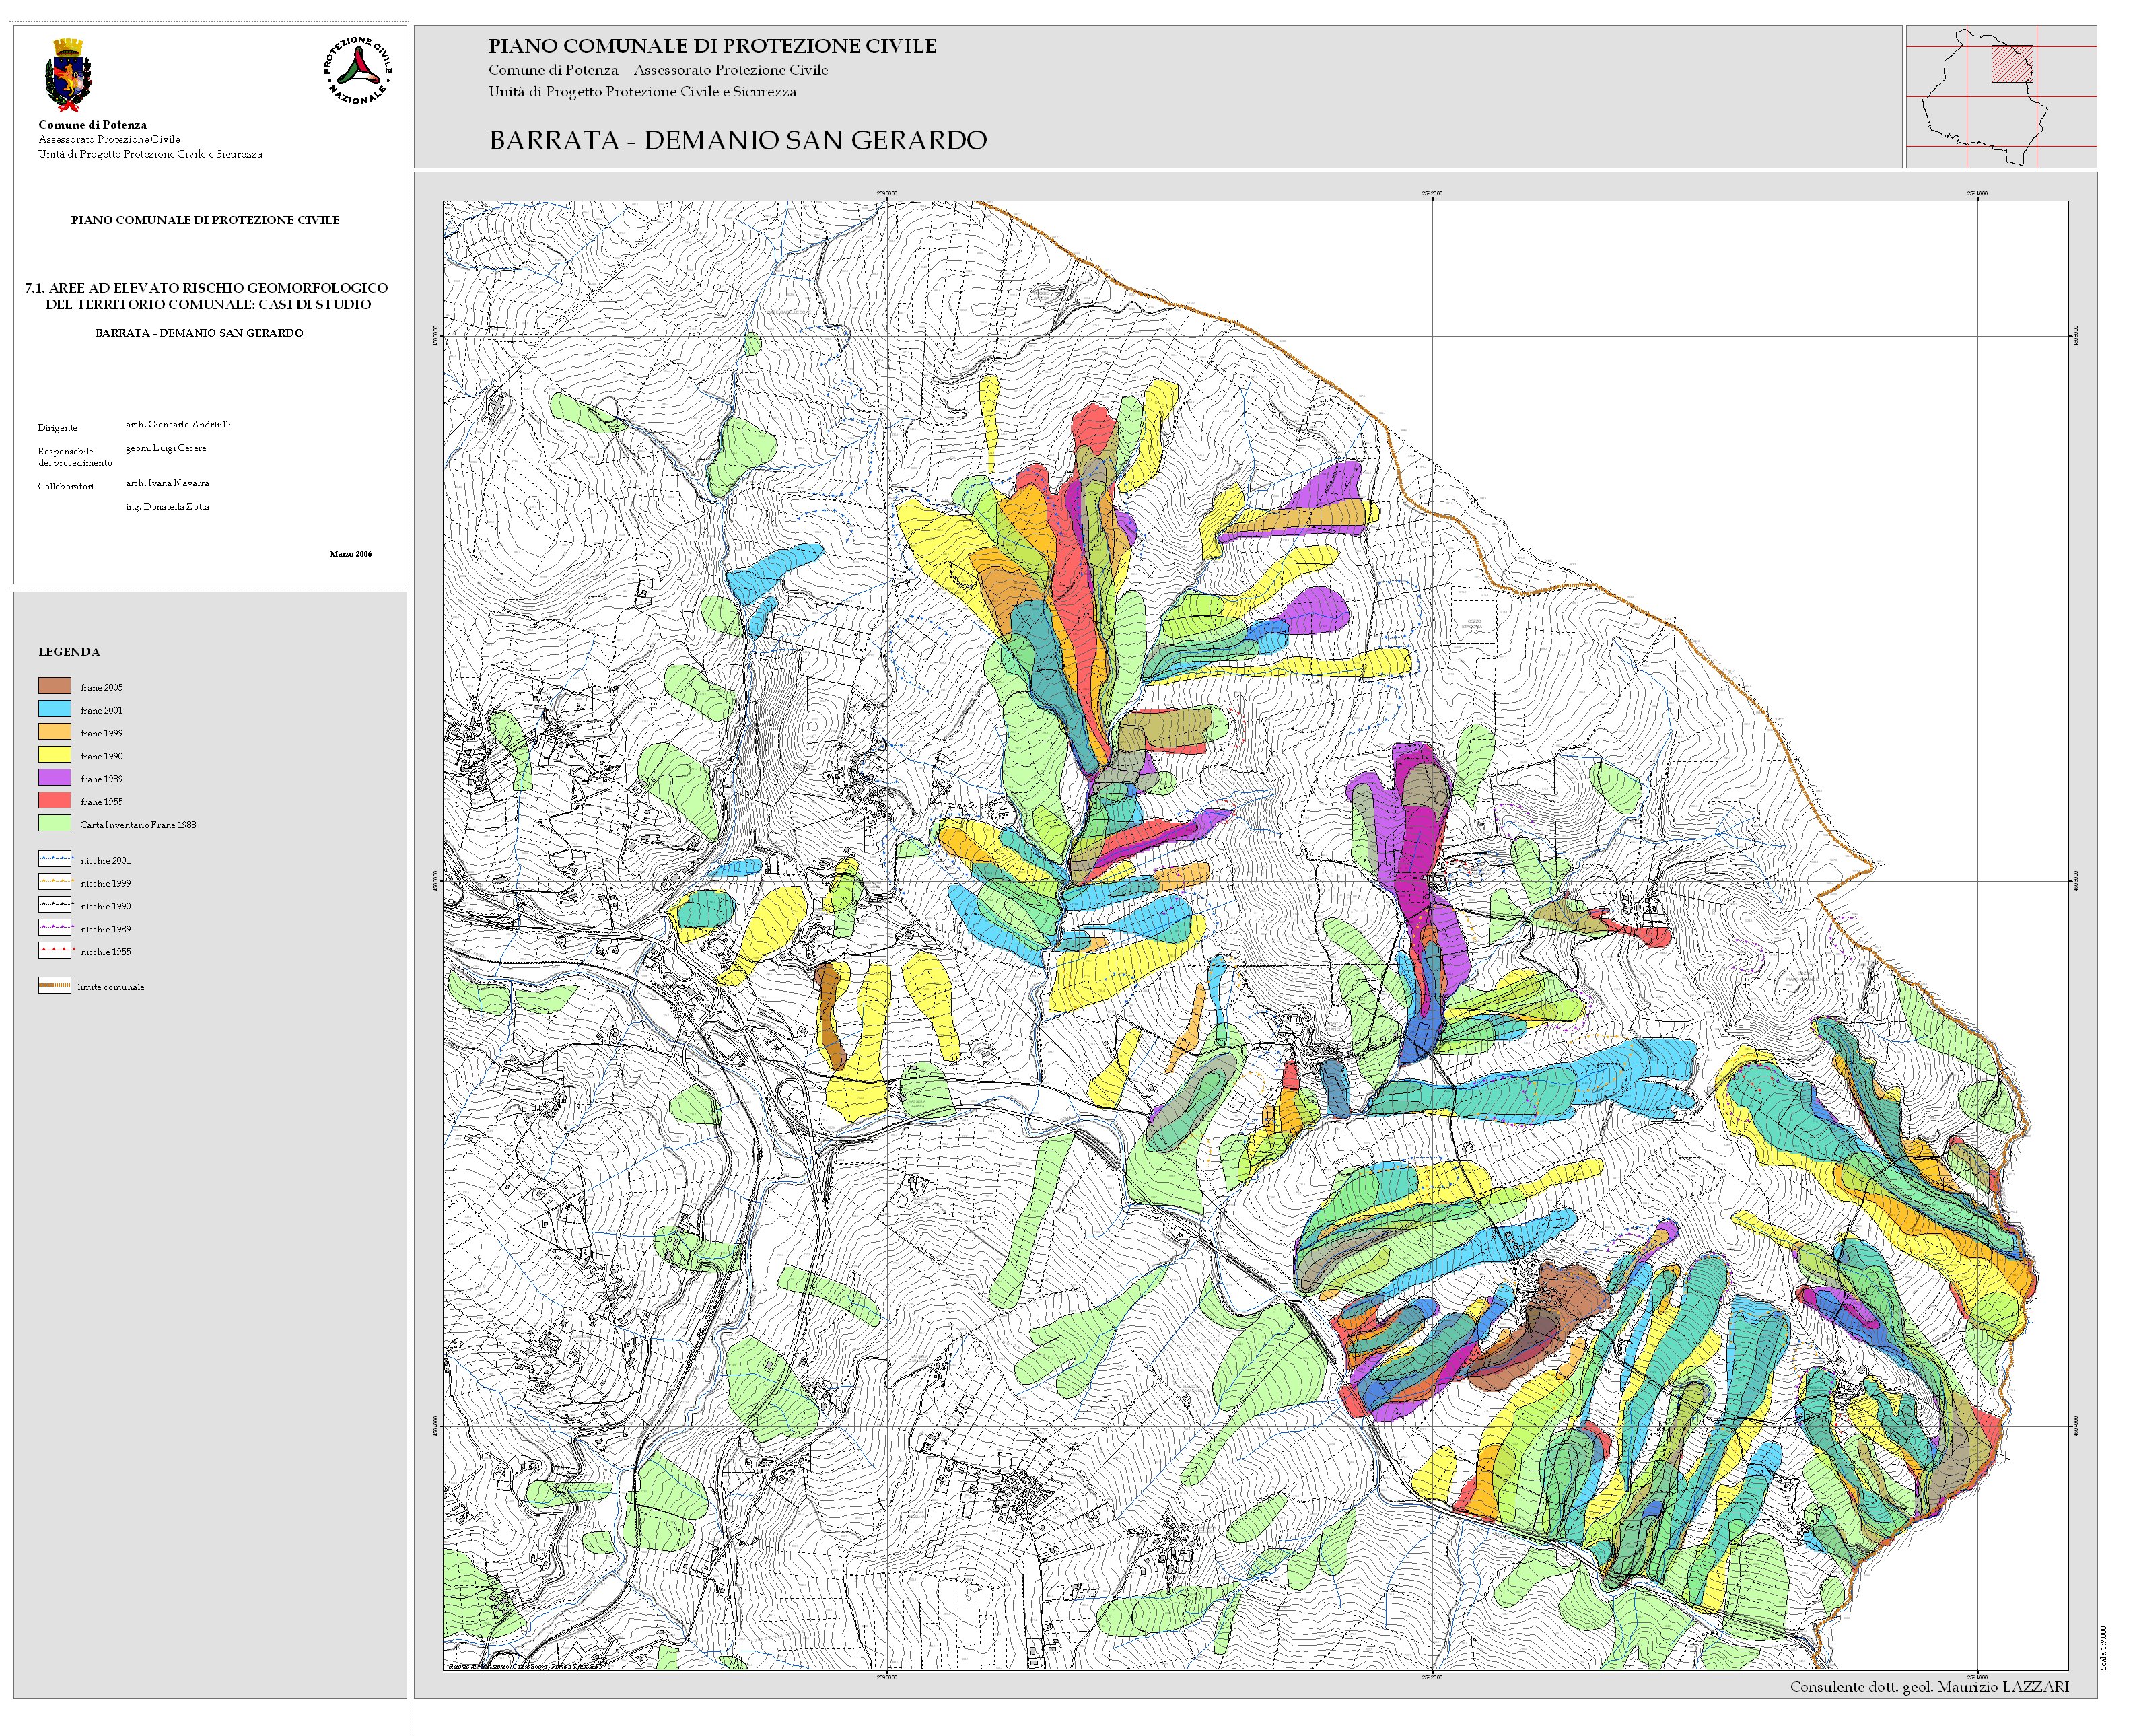This screenshot has width=2137, height=1736.
Task: Click the LEGENDA heading
Action: pos(69,652)
